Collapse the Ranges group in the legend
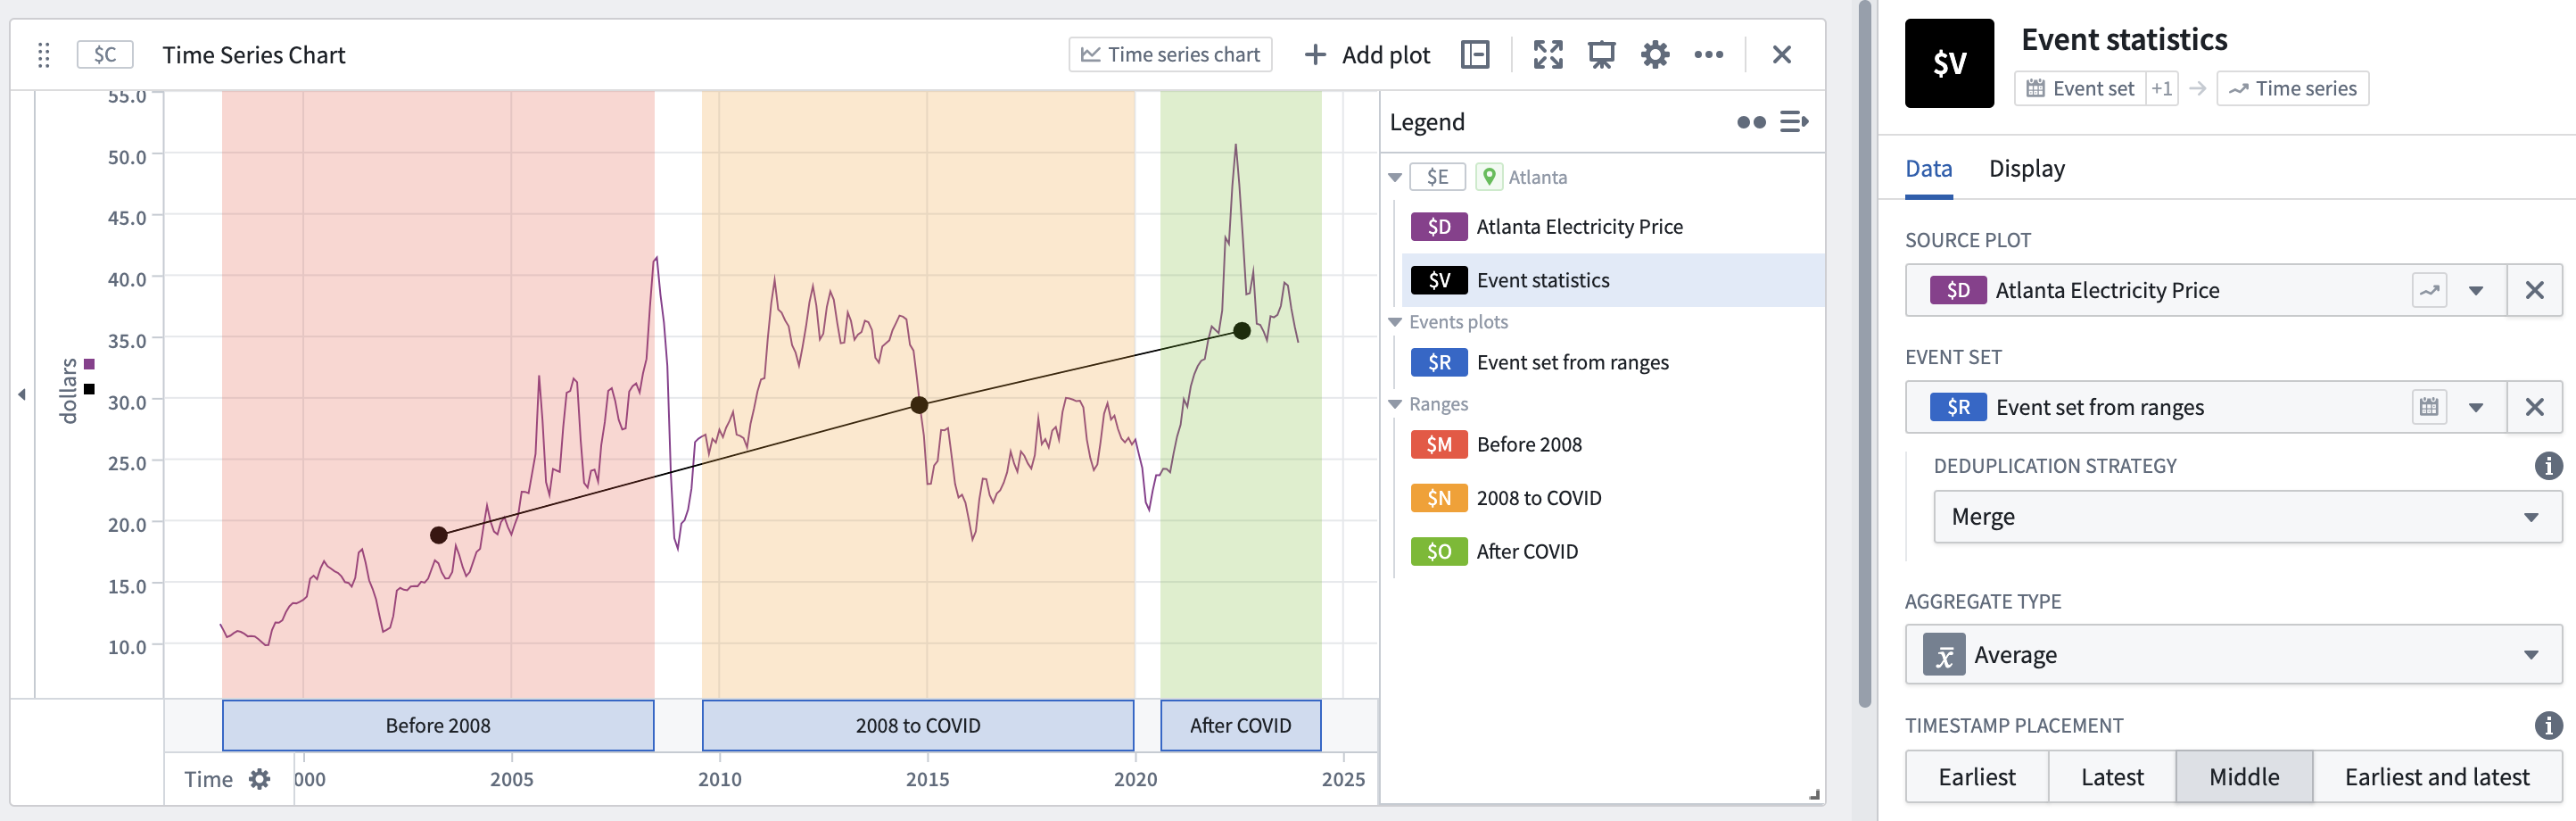The height and width of the screenshot is (821, 2576). click(1395, 404)
